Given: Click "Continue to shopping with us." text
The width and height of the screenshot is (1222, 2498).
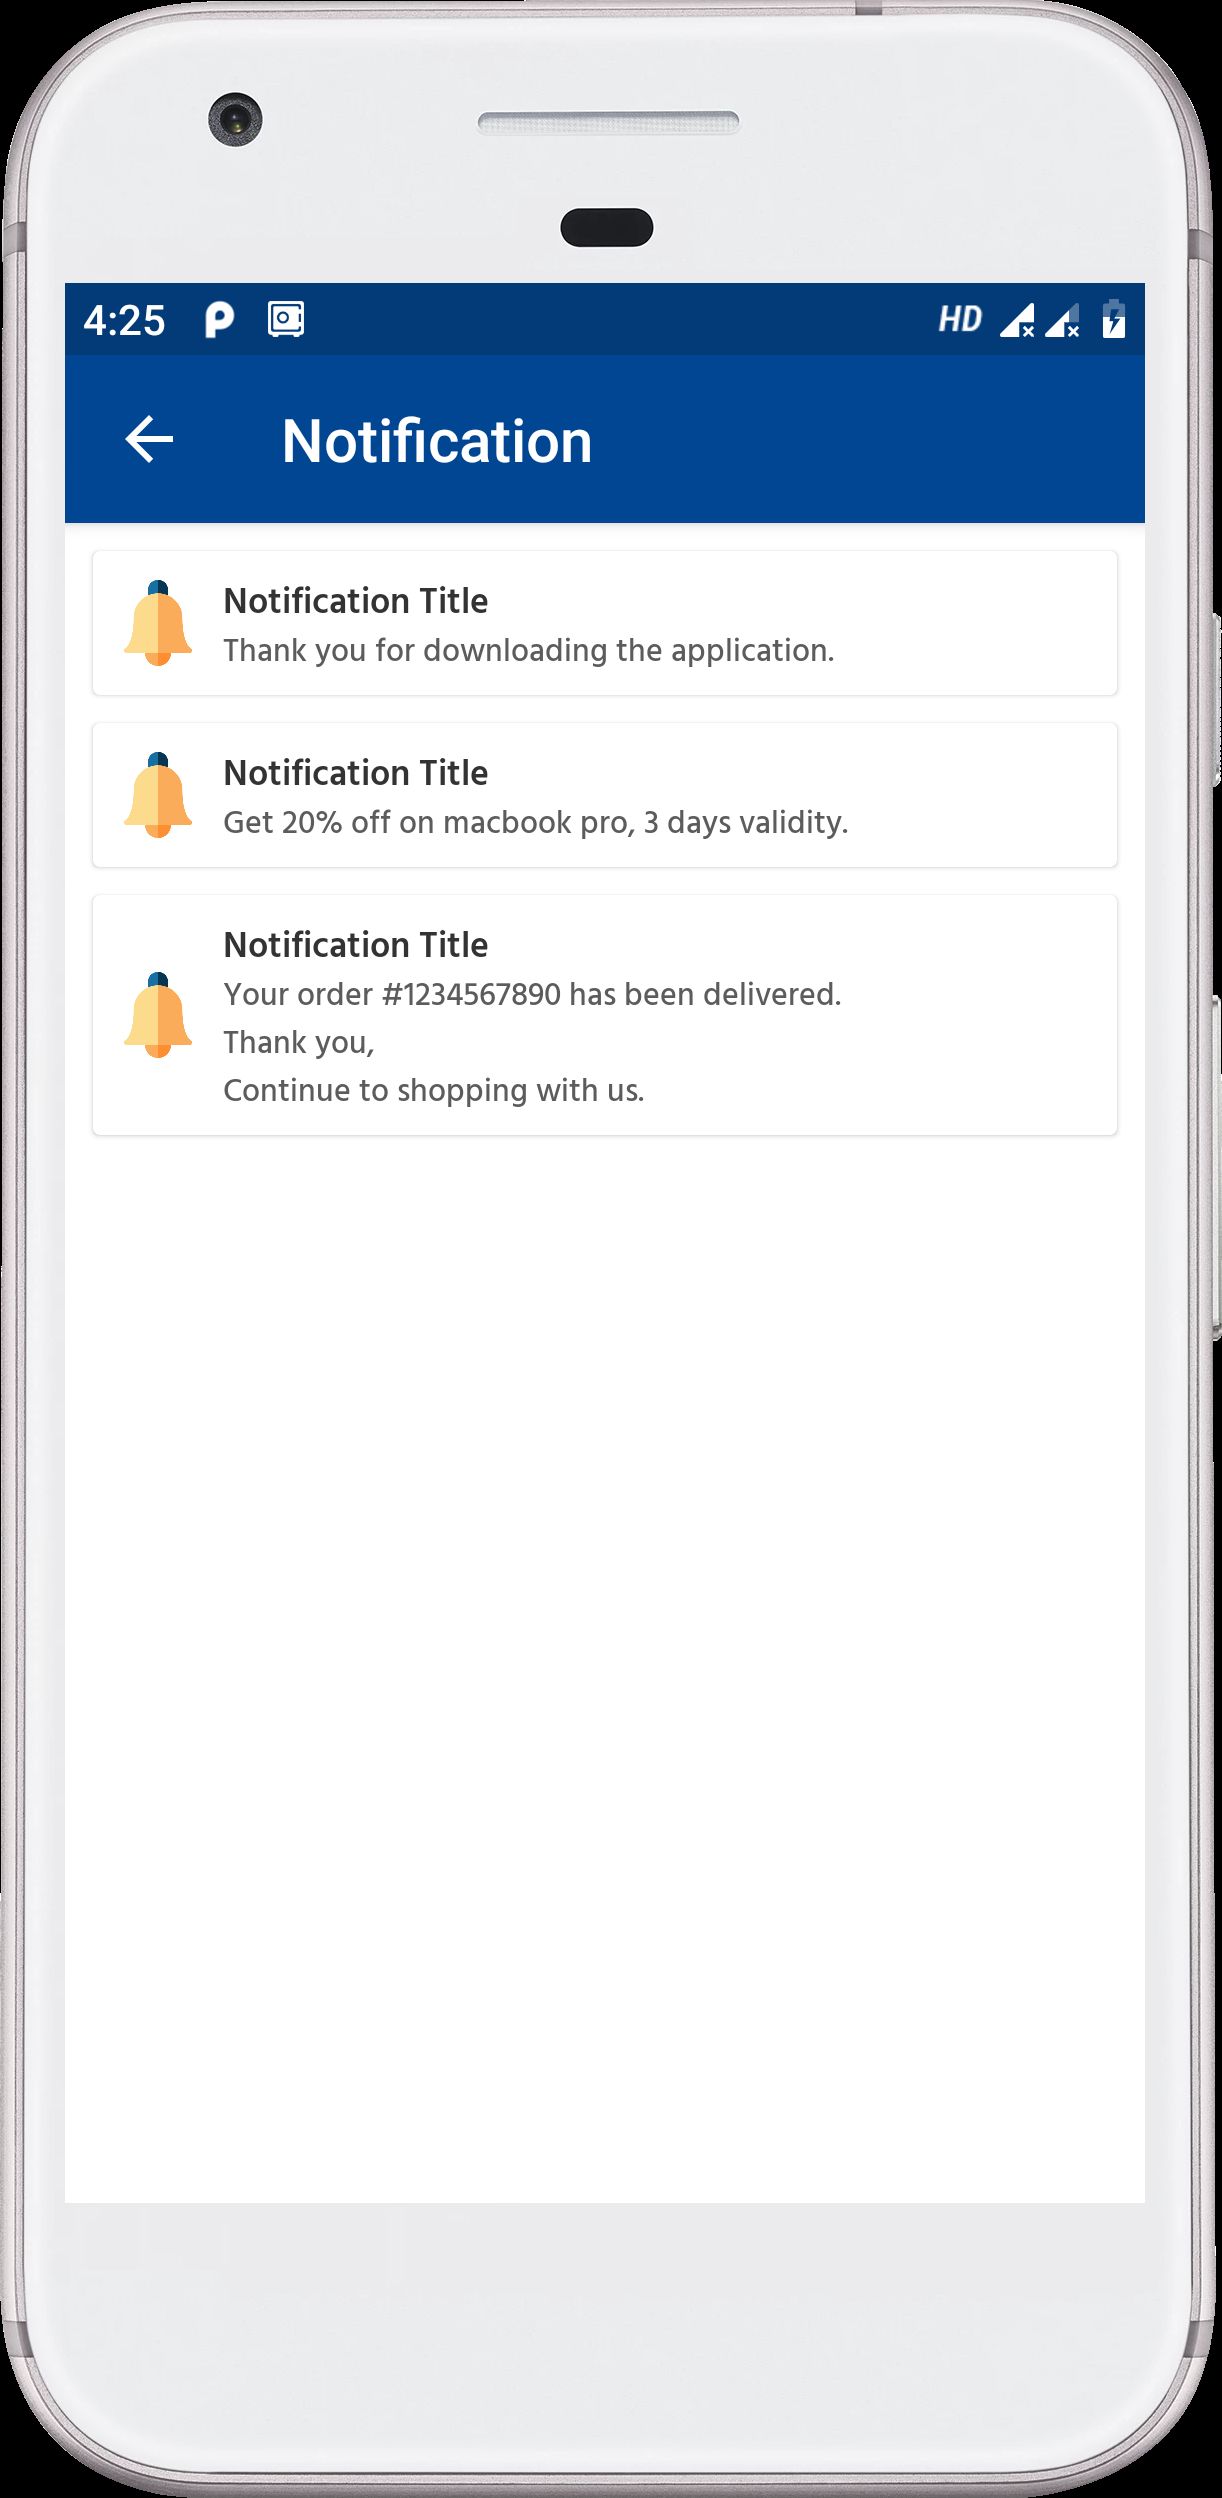Looking at the screenshot, I should click(x=433, y=1091).
